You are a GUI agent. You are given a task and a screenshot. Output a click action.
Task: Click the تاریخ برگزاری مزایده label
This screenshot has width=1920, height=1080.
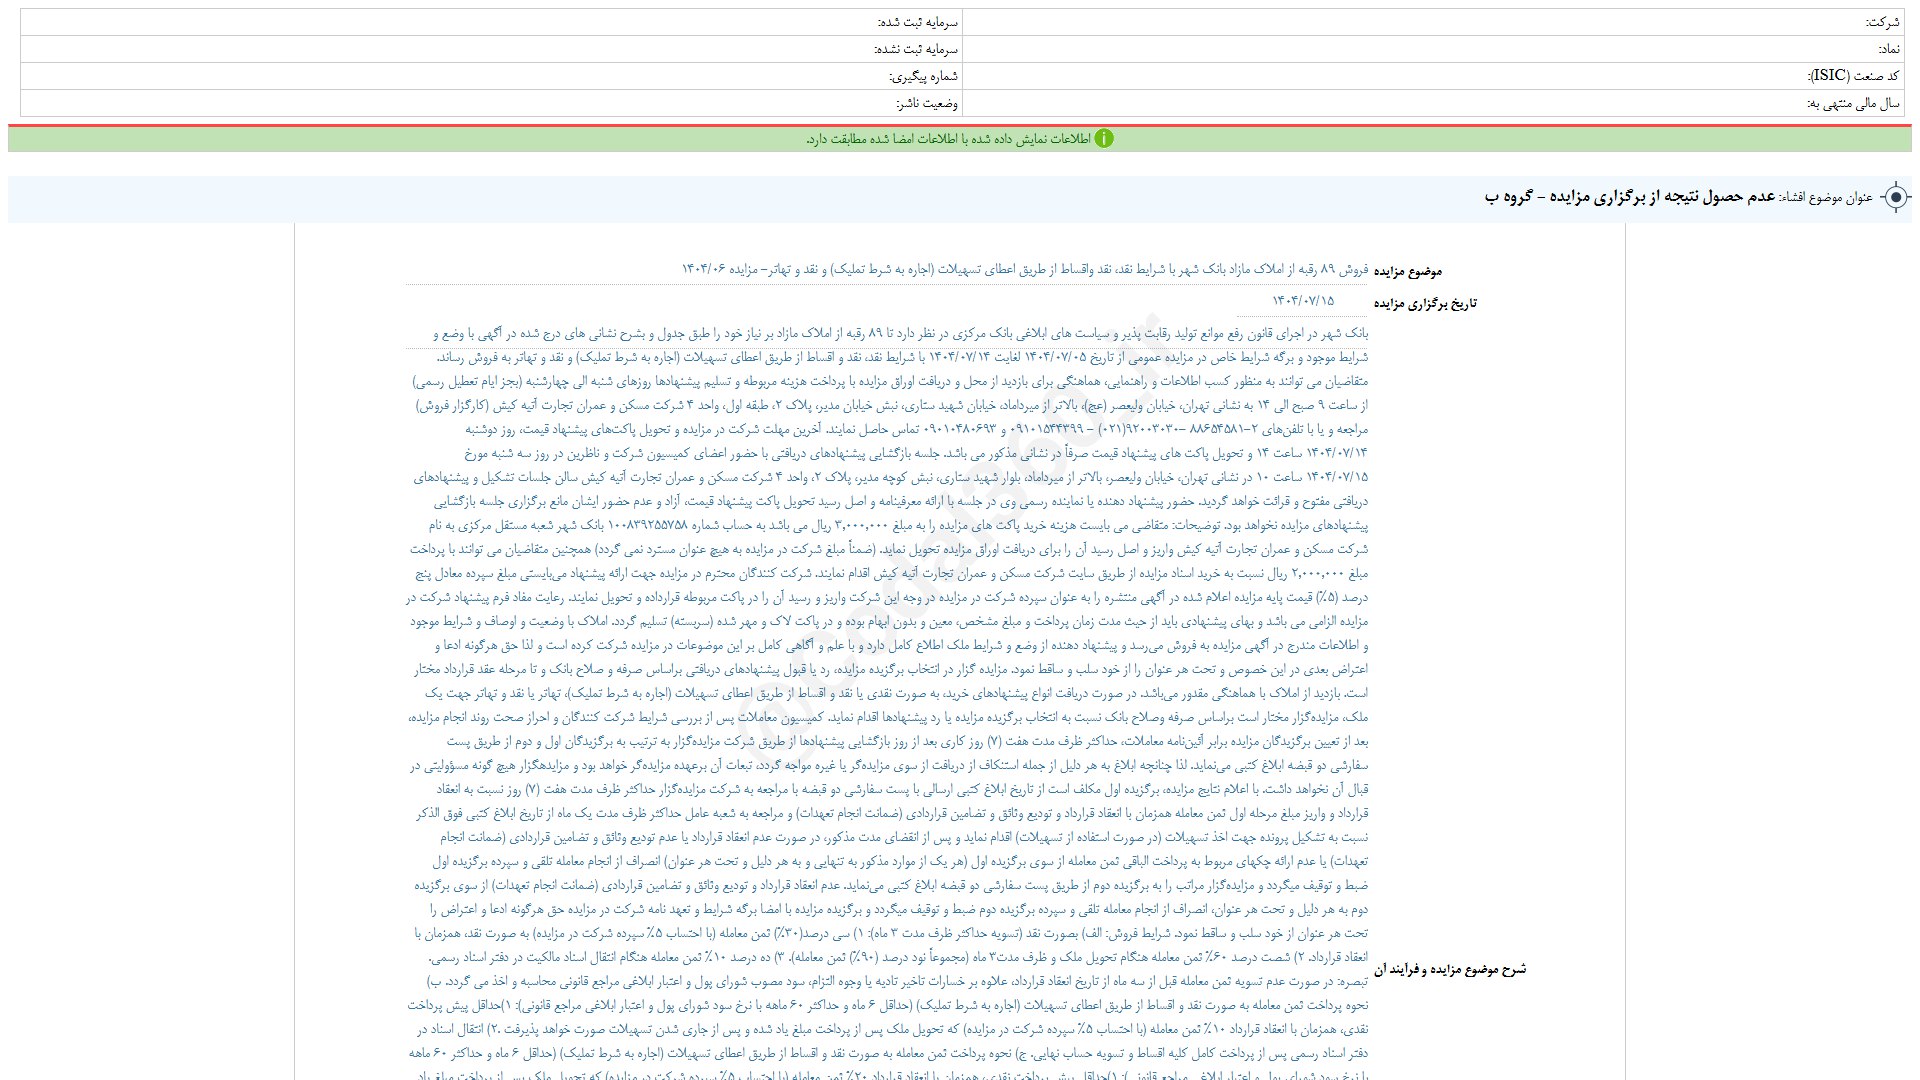[1424, 303]
